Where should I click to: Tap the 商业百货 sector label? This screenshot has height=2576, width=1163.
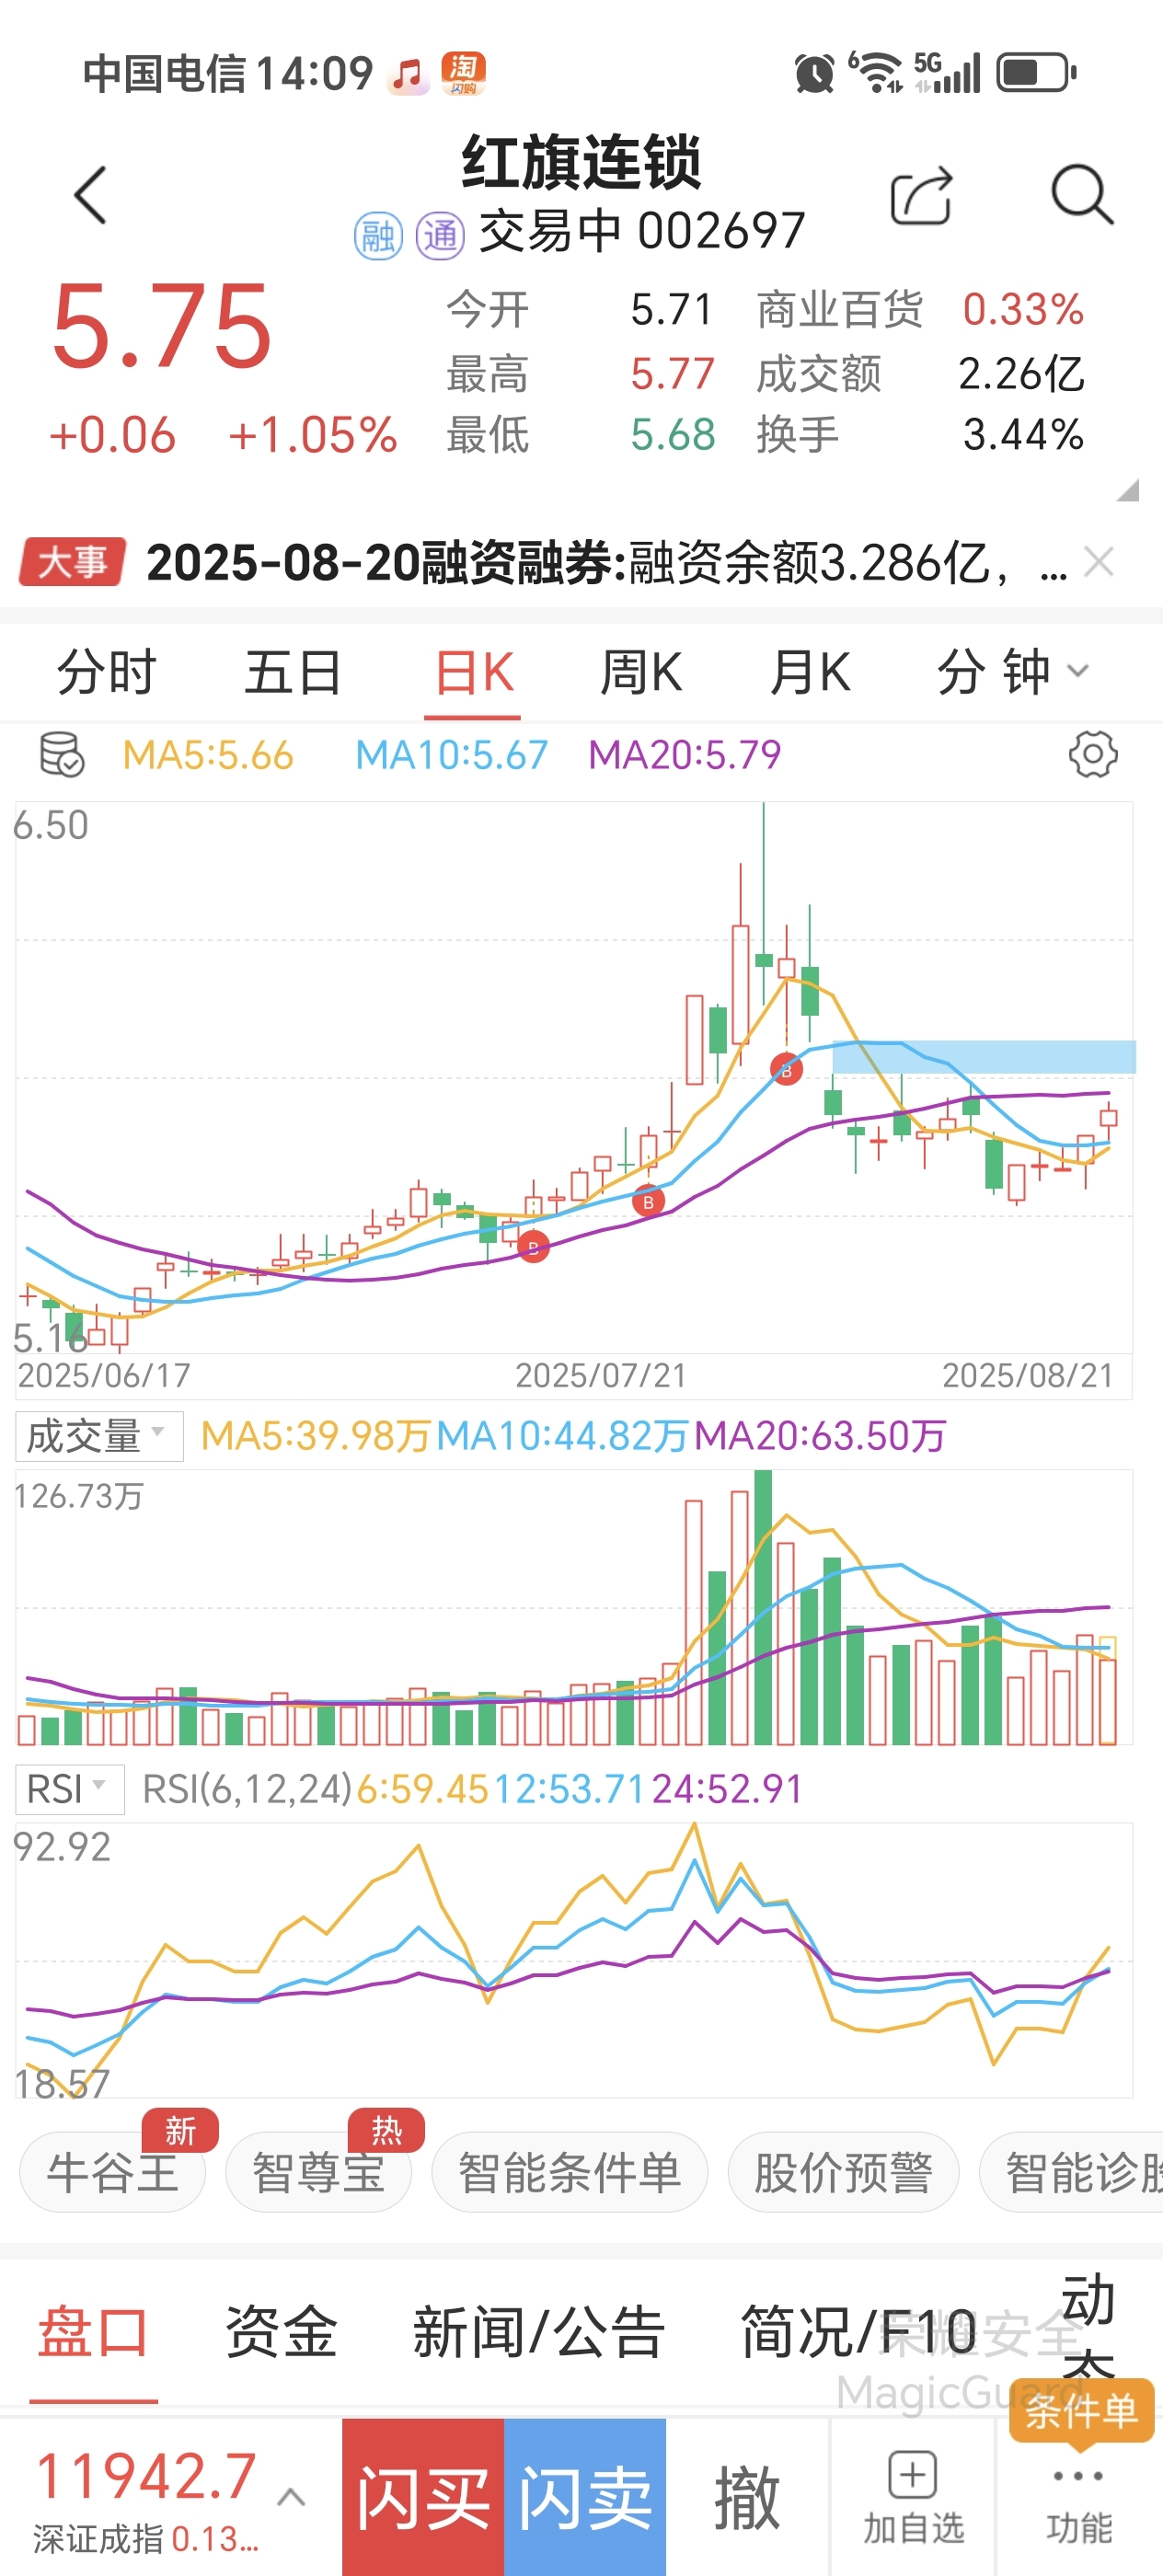tap(839, 310)
